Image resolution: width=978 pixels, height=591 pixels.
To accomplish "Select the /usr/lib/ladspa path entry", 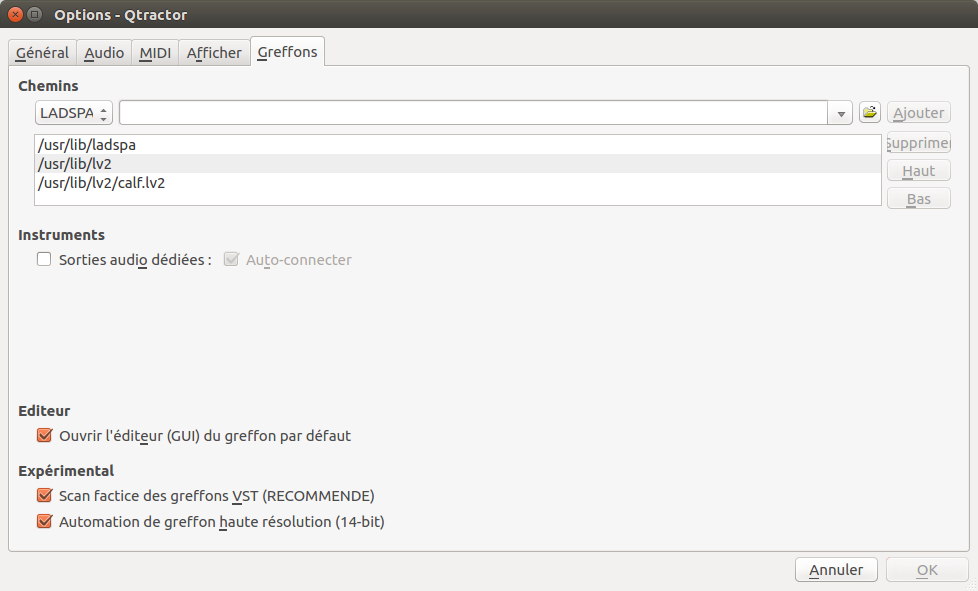I will point(87,145).
